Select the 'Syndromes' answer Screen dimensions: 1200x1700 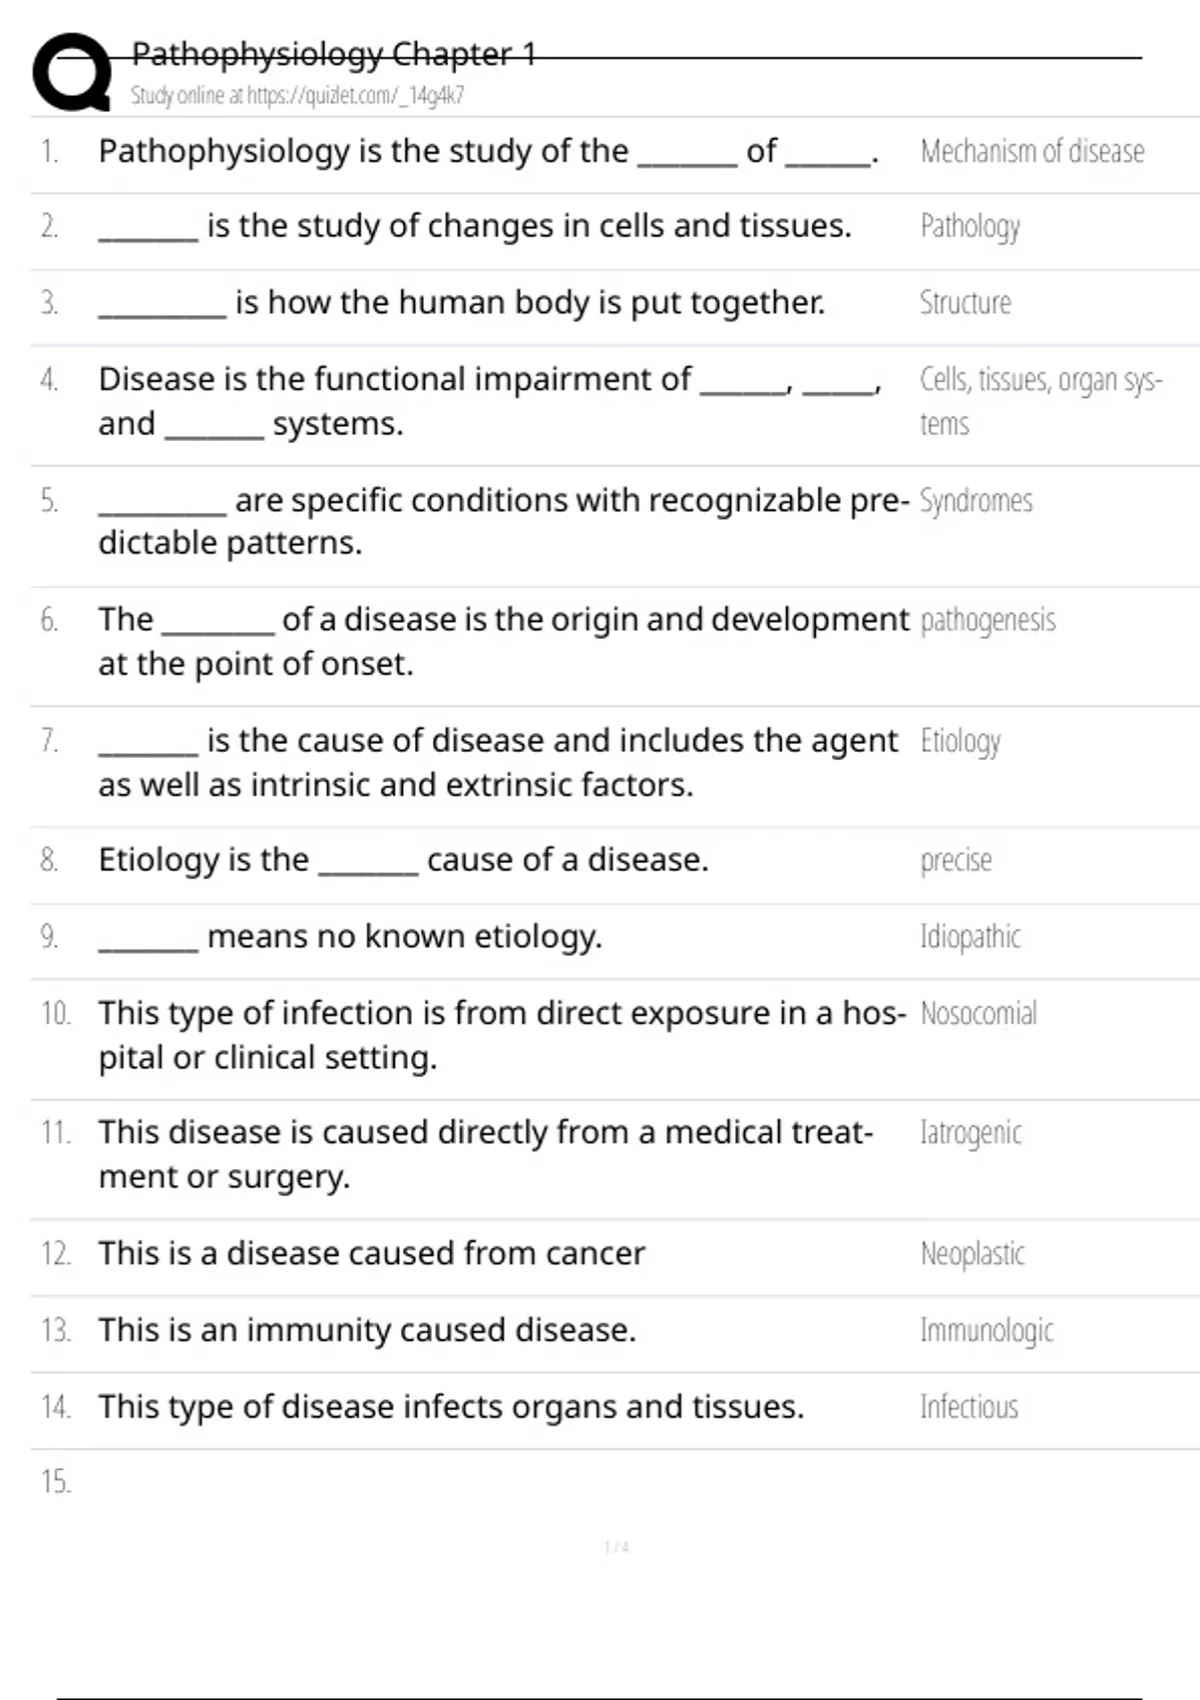tap(976, 501)
